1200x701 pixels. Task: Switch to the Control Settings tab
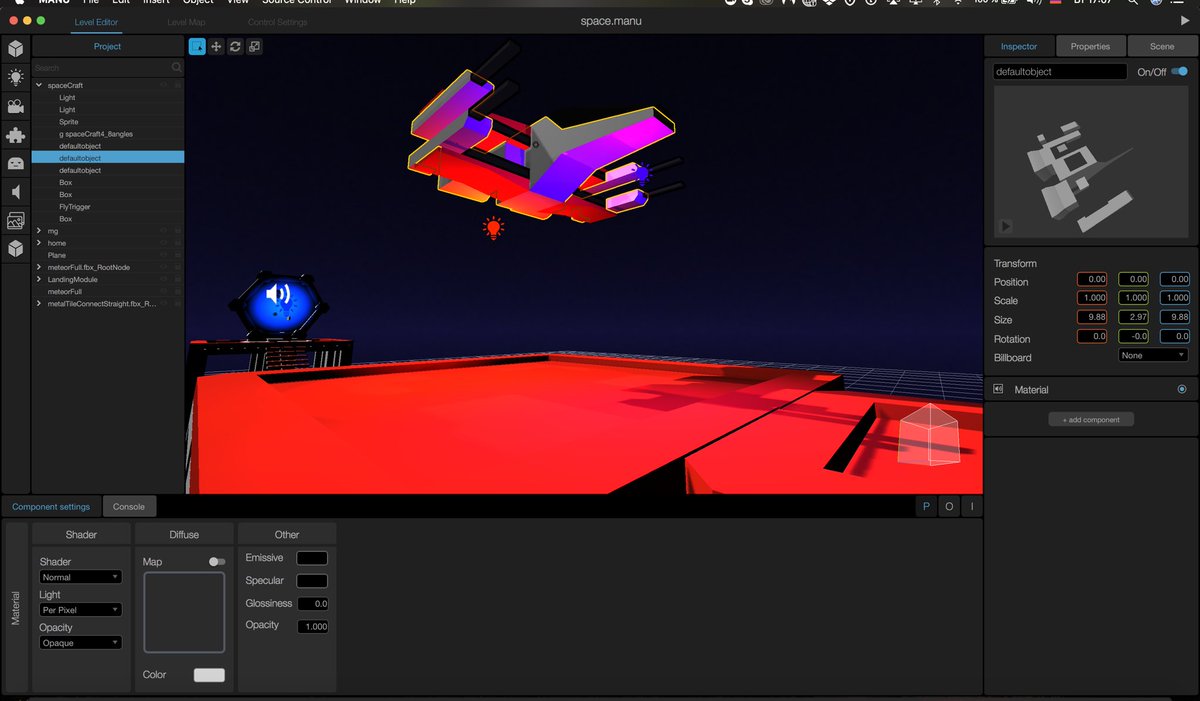278,22
